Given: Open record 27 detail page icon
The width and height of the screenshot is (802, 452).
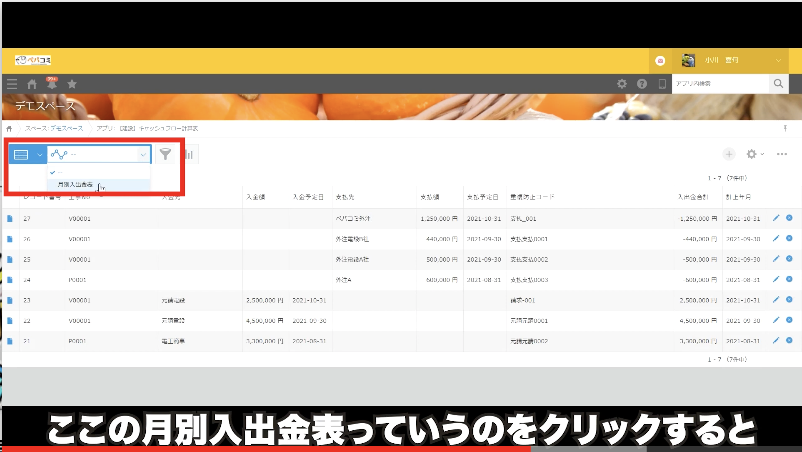Looking at the screenshot, I should pos(11,218).
